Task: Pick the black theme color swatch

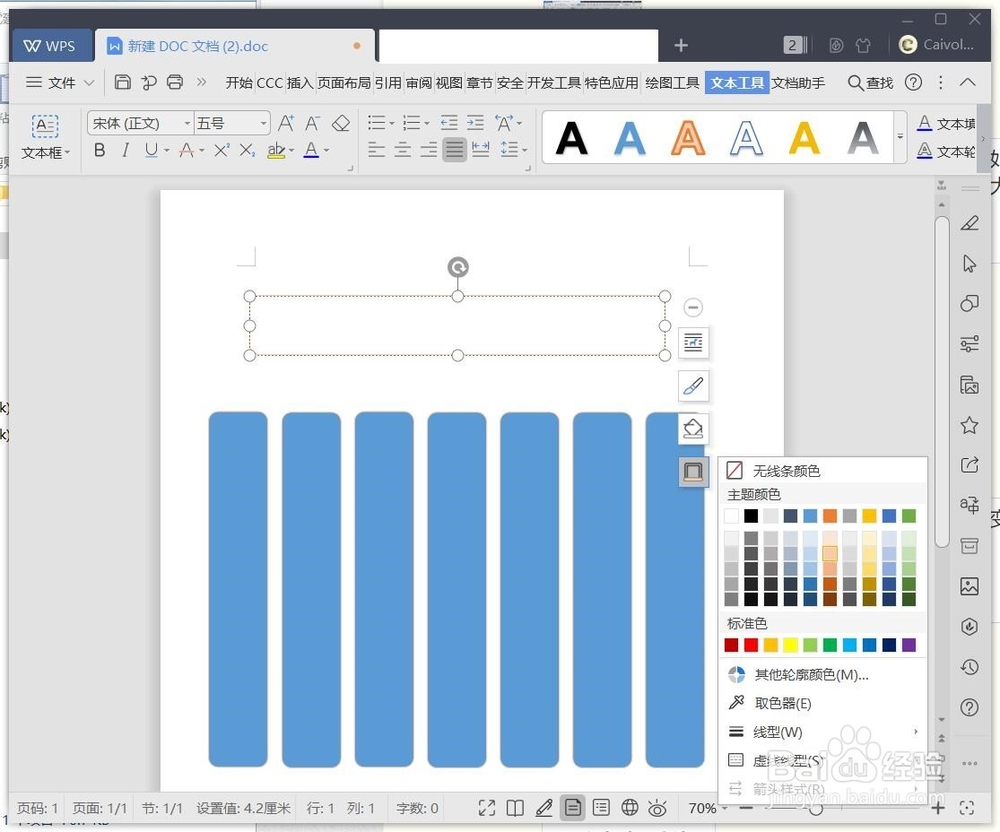Action: pos(751,516)
